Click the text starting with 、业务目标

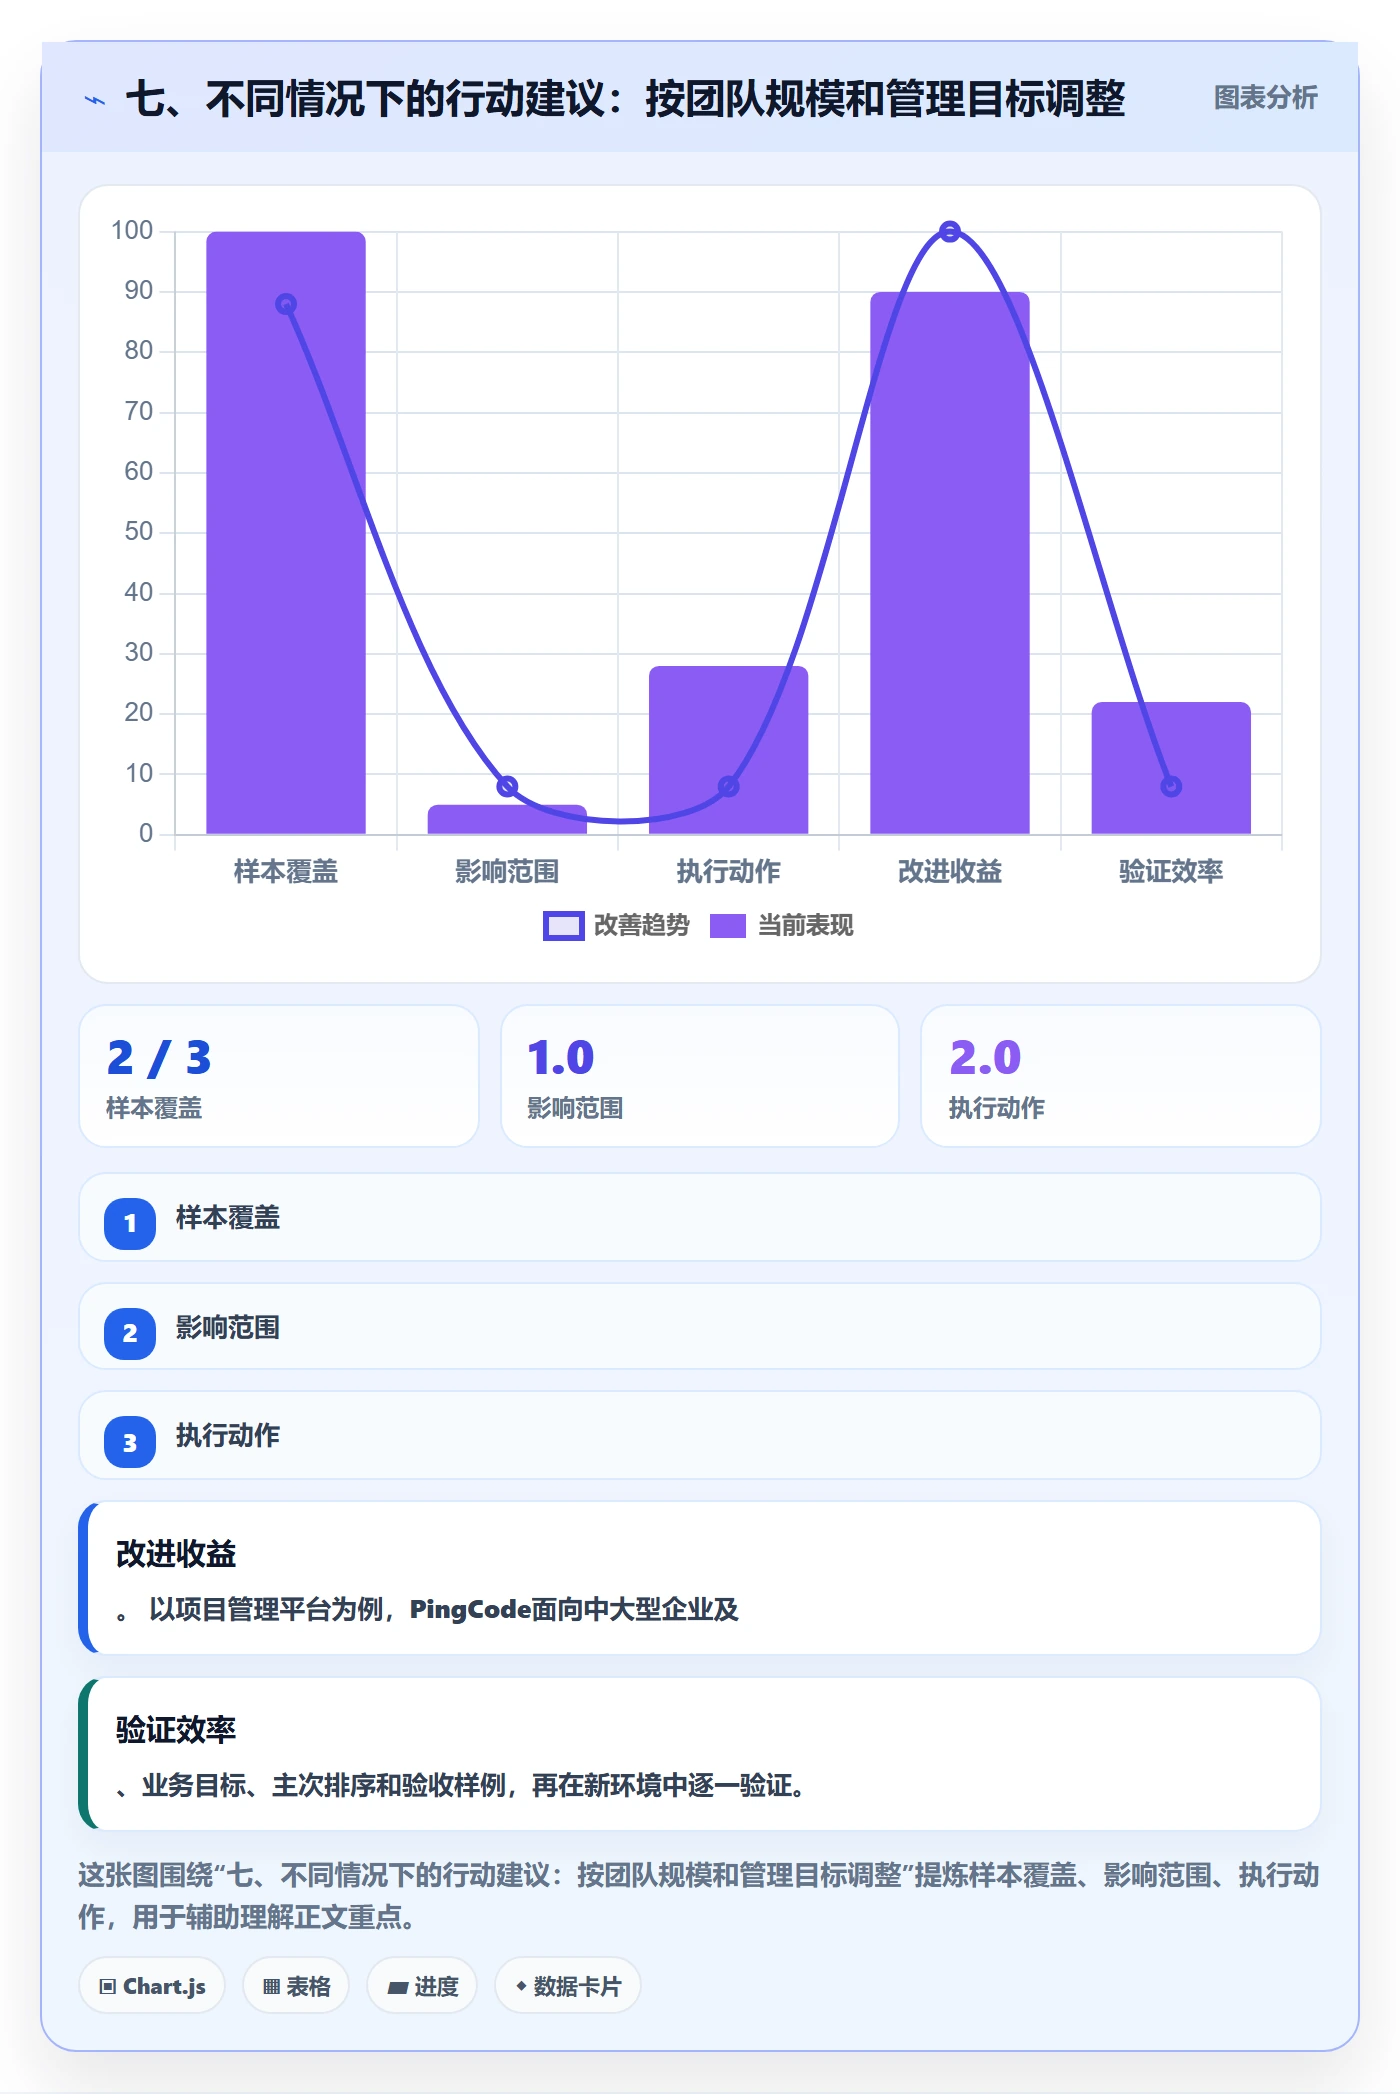click(461, 1786)
